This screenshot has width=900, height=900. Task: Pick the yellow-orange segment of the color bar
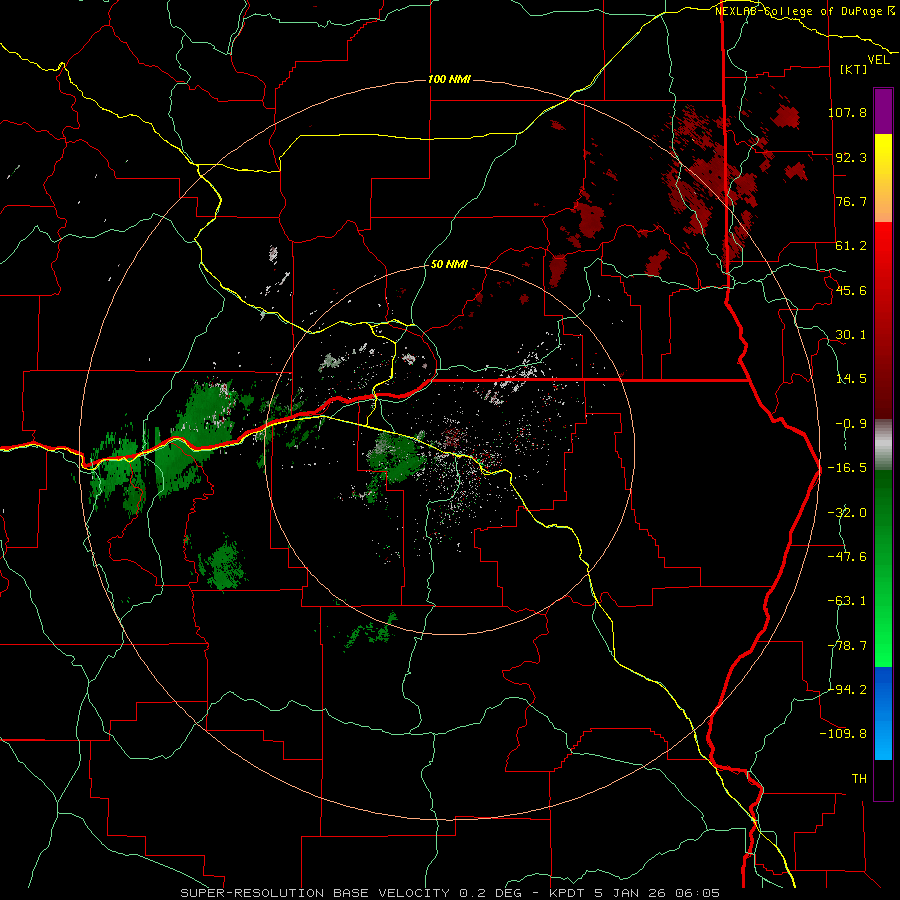(883, 178)
